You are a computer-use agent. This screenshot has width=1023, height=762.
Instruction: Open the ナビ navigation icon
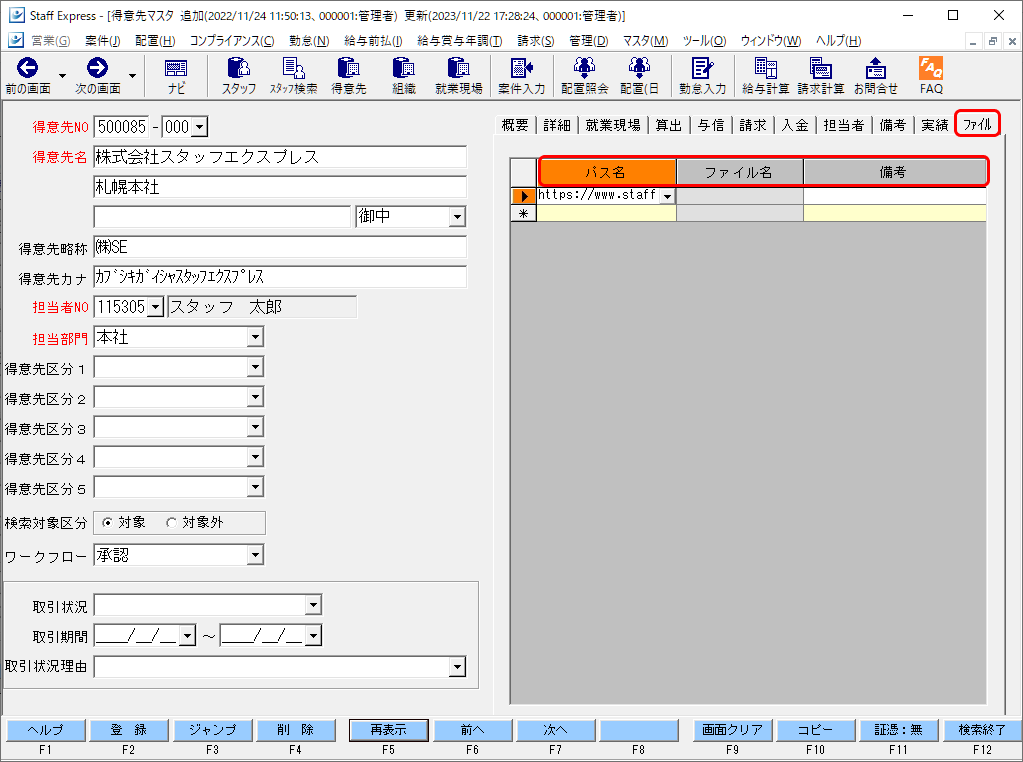[176, 69]
